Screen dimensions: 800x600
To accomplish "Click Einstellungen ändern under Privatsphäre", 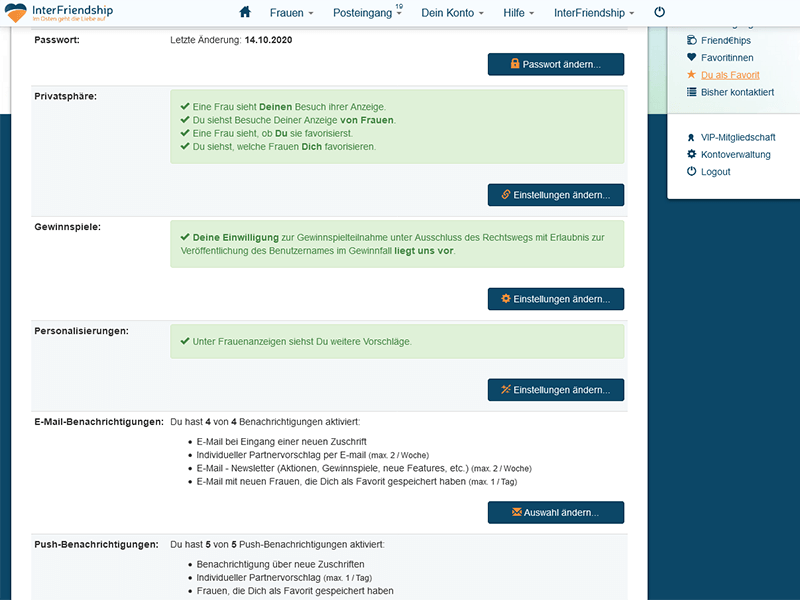I will (556, 195).
